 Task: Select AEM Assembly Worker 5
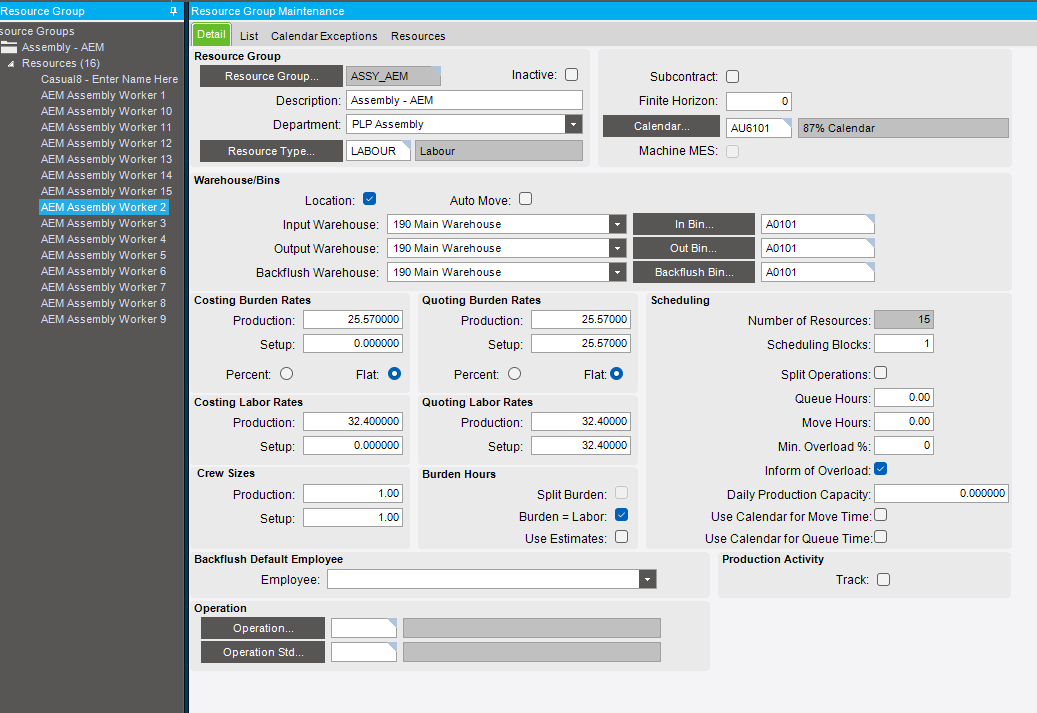click(103, 255)
